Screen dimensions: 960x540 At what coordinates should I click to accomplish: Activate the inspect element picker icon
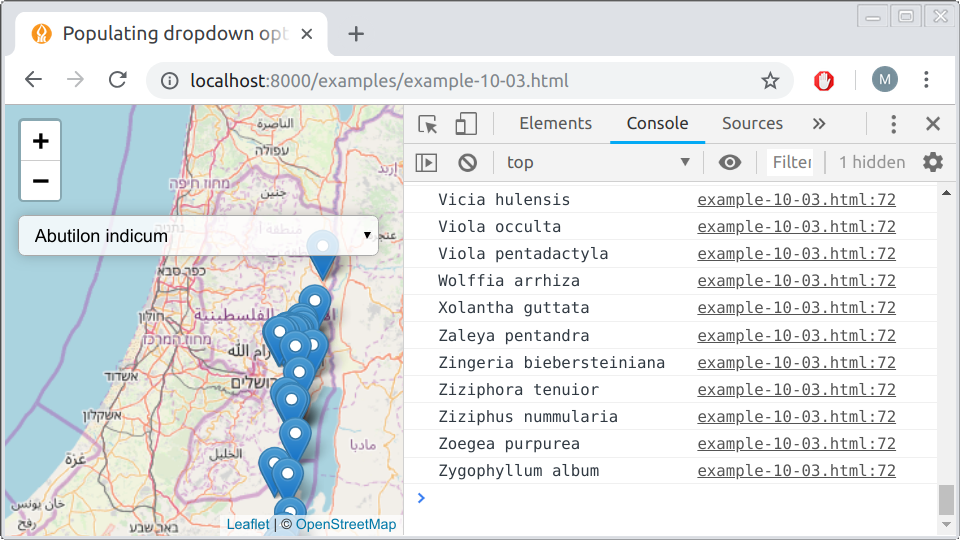tap(428, 124)
